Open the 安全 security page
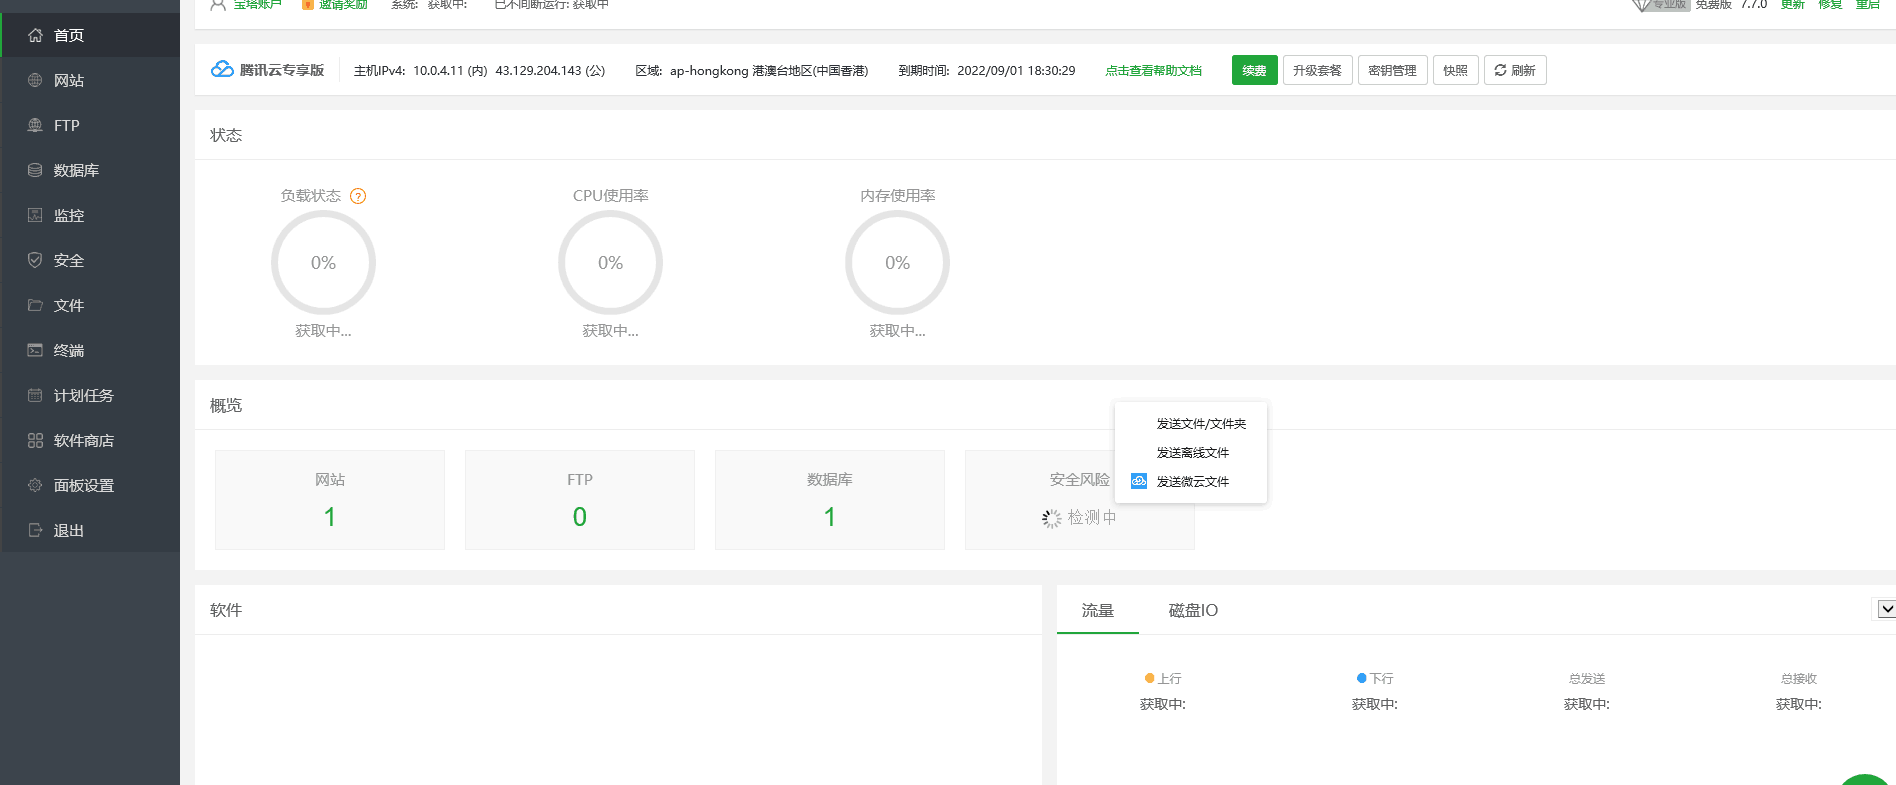Image resolution: width=1896 pixels, height=785 pixels. click(x=90, y=260)
